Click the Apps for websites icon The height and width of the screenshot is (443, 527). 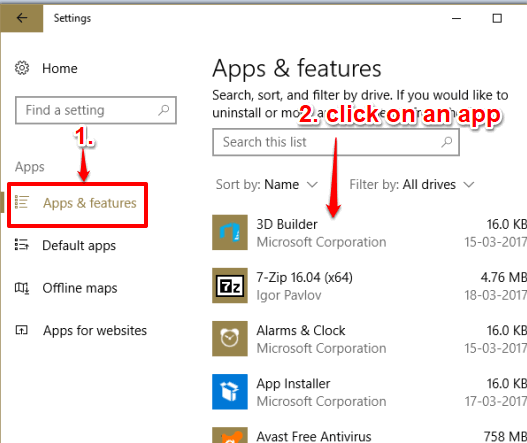(x=22, y=330)
